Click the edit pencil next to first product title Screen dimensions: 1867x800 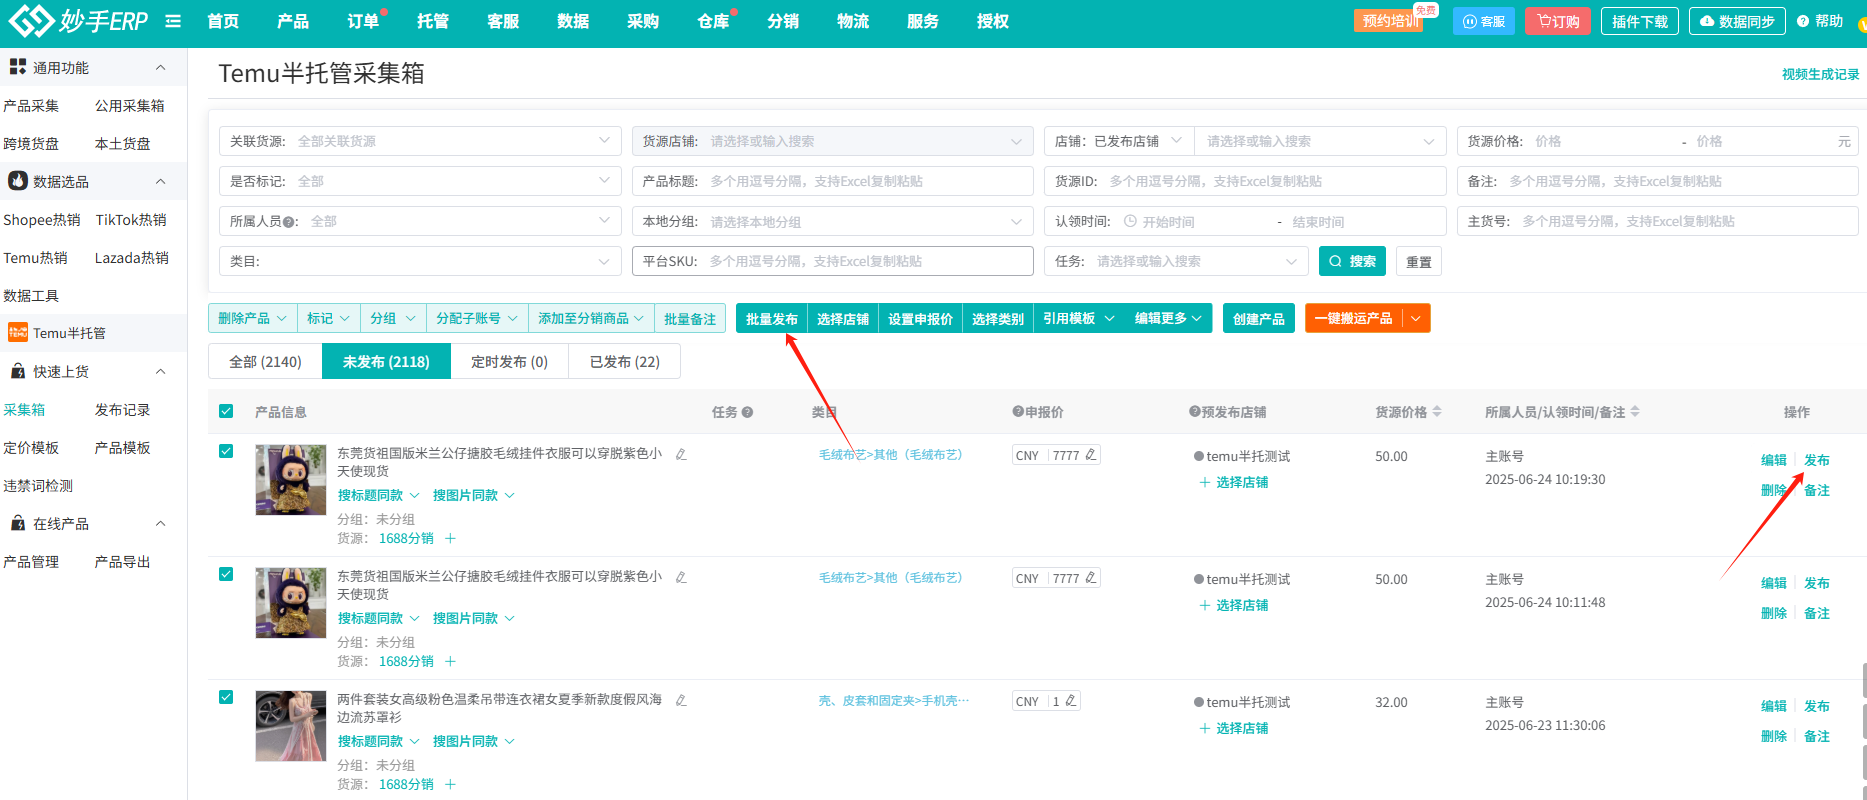681,454
